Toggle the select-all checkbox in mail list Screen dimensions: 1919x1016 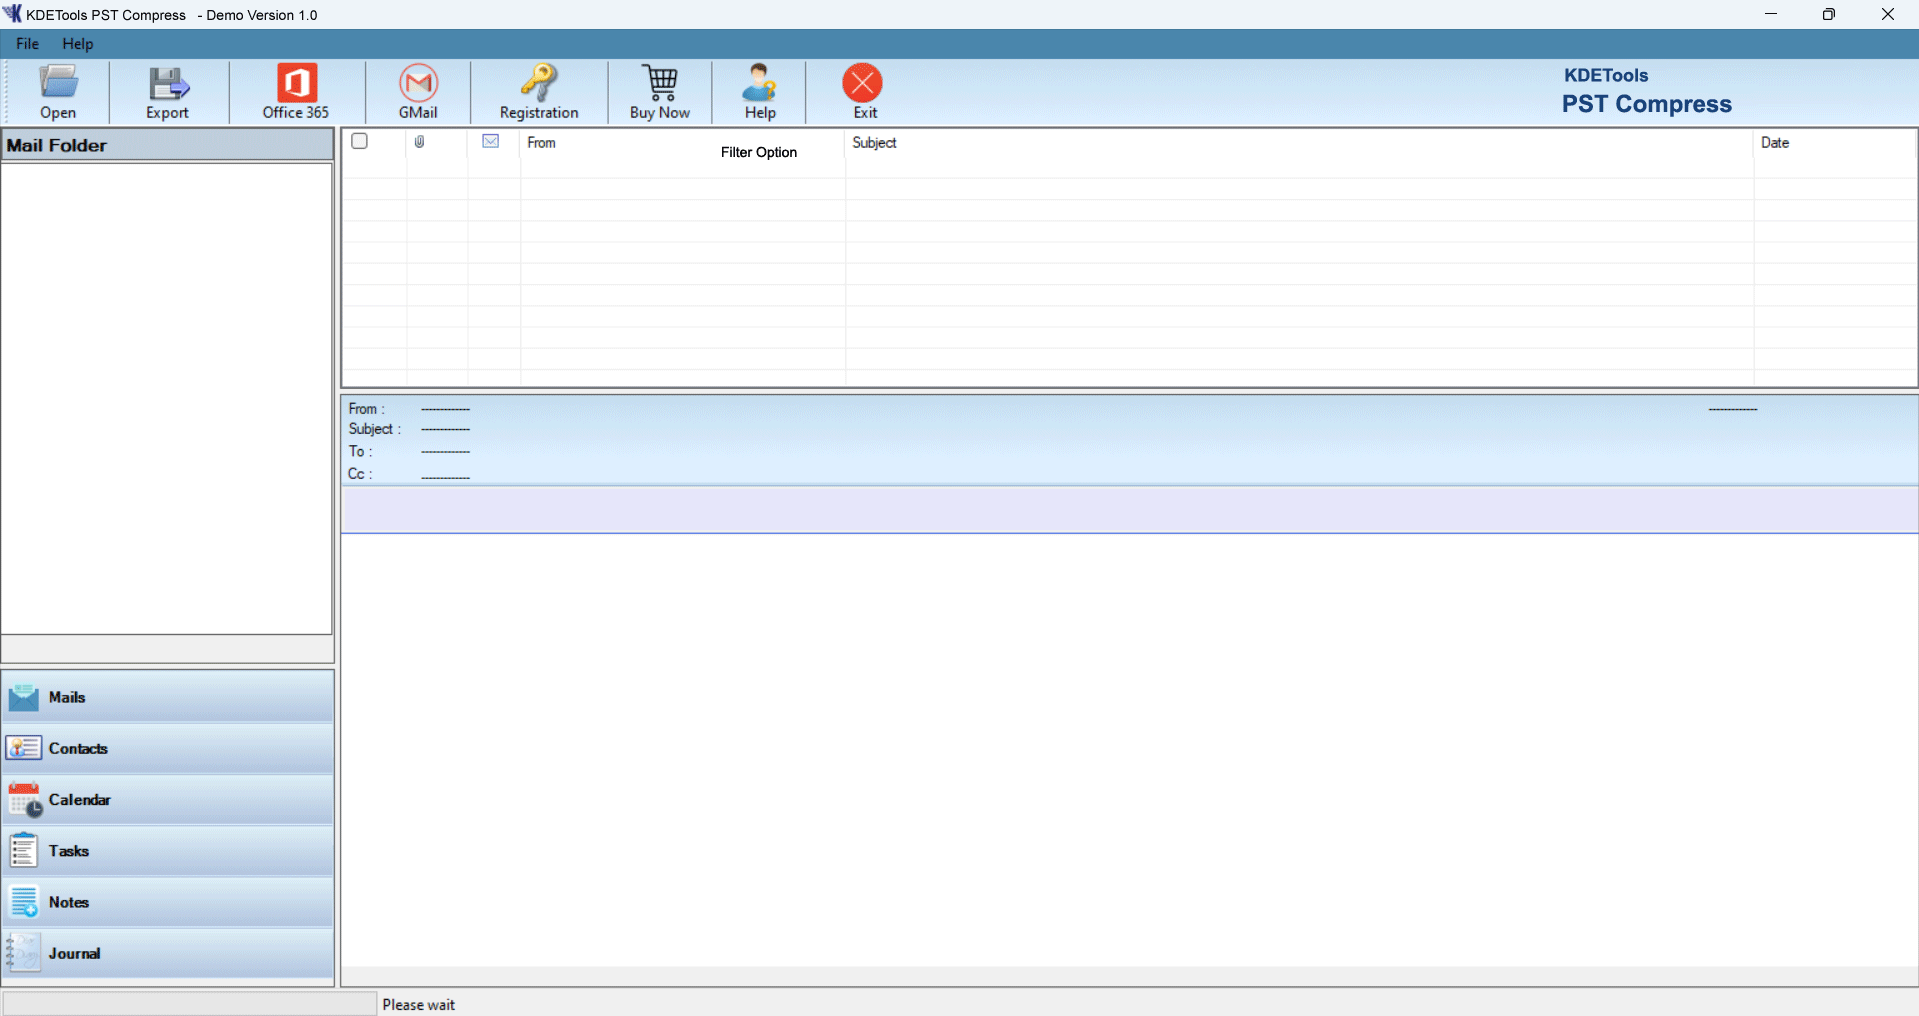pos(360,141)
